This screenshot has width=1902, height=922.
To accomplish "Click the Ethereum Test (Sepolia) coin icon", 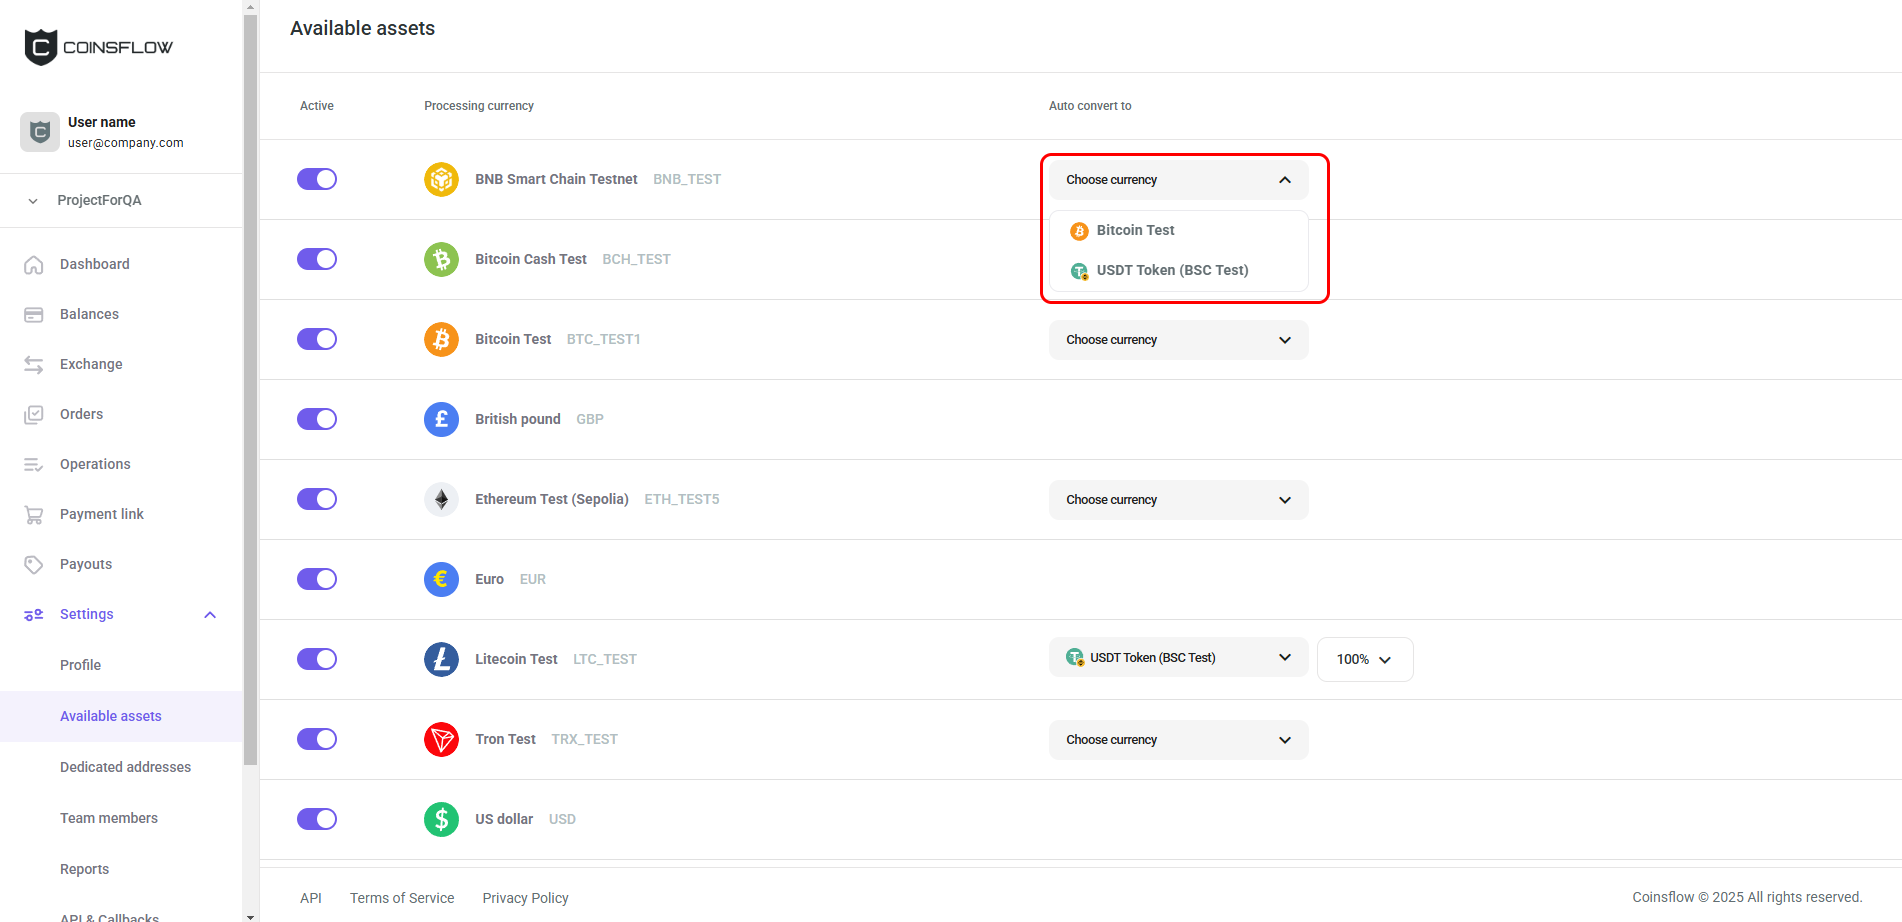I will [441, 500].
